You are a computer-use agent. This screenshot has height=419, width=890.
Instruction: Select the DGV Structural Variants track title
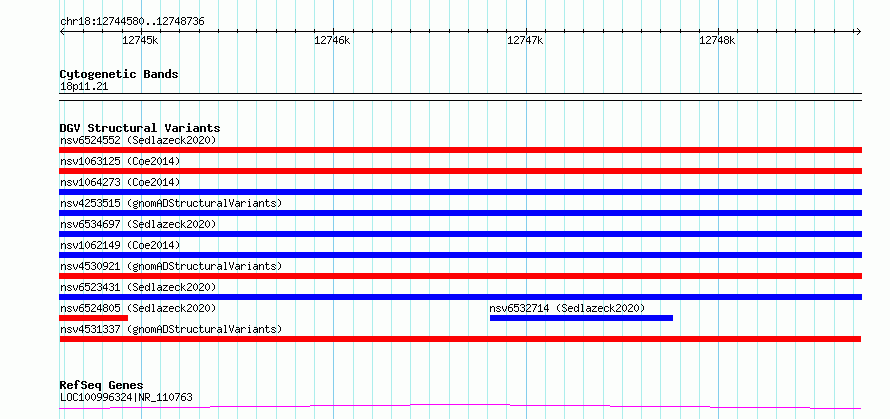[140, 128]
